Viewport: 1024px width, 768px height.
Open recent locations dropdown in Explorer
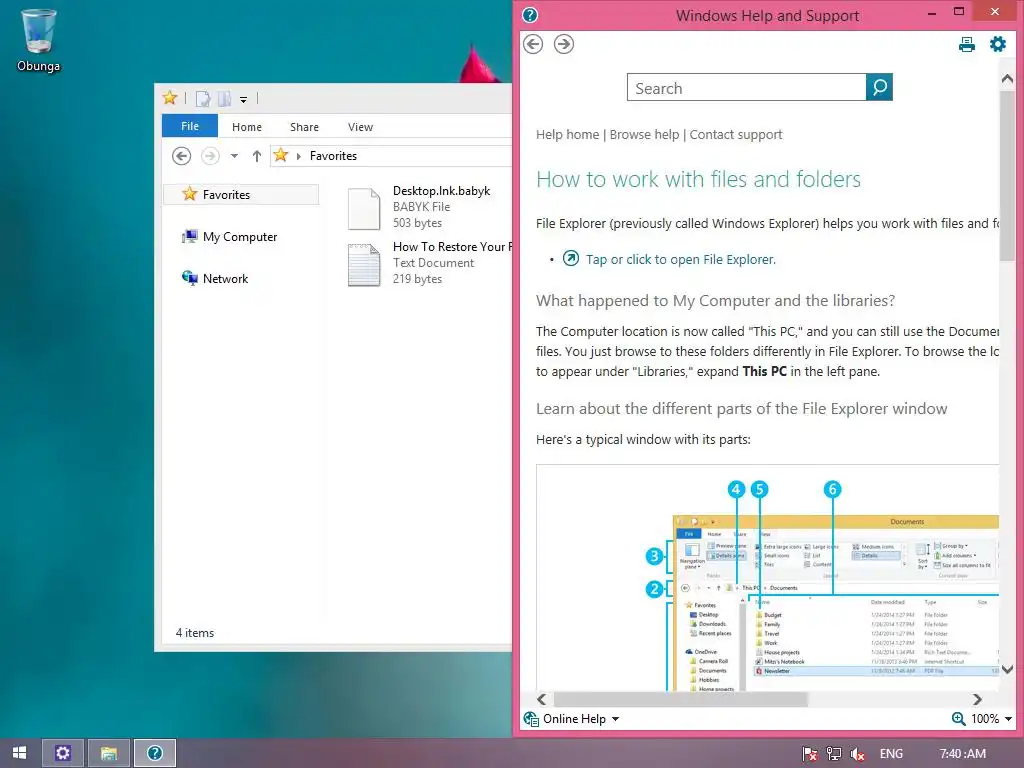point(234,156)
